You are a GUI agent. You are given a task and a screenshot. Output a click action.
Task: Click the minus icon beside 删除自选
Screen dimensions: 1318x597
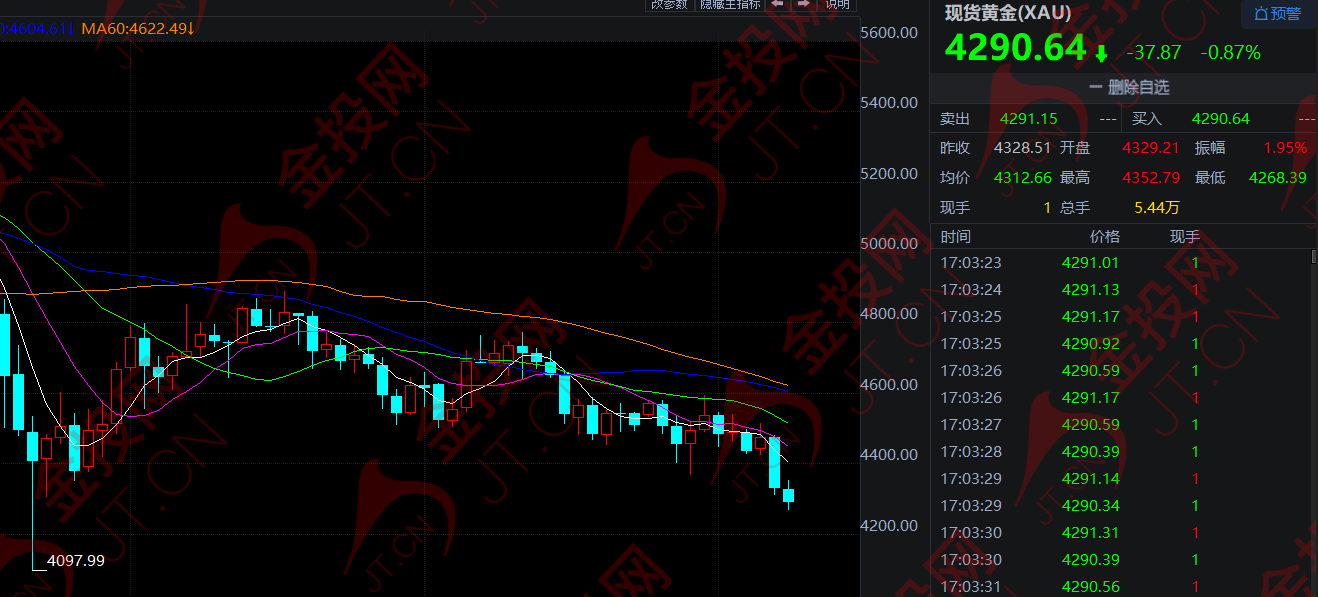(1095, 88)
